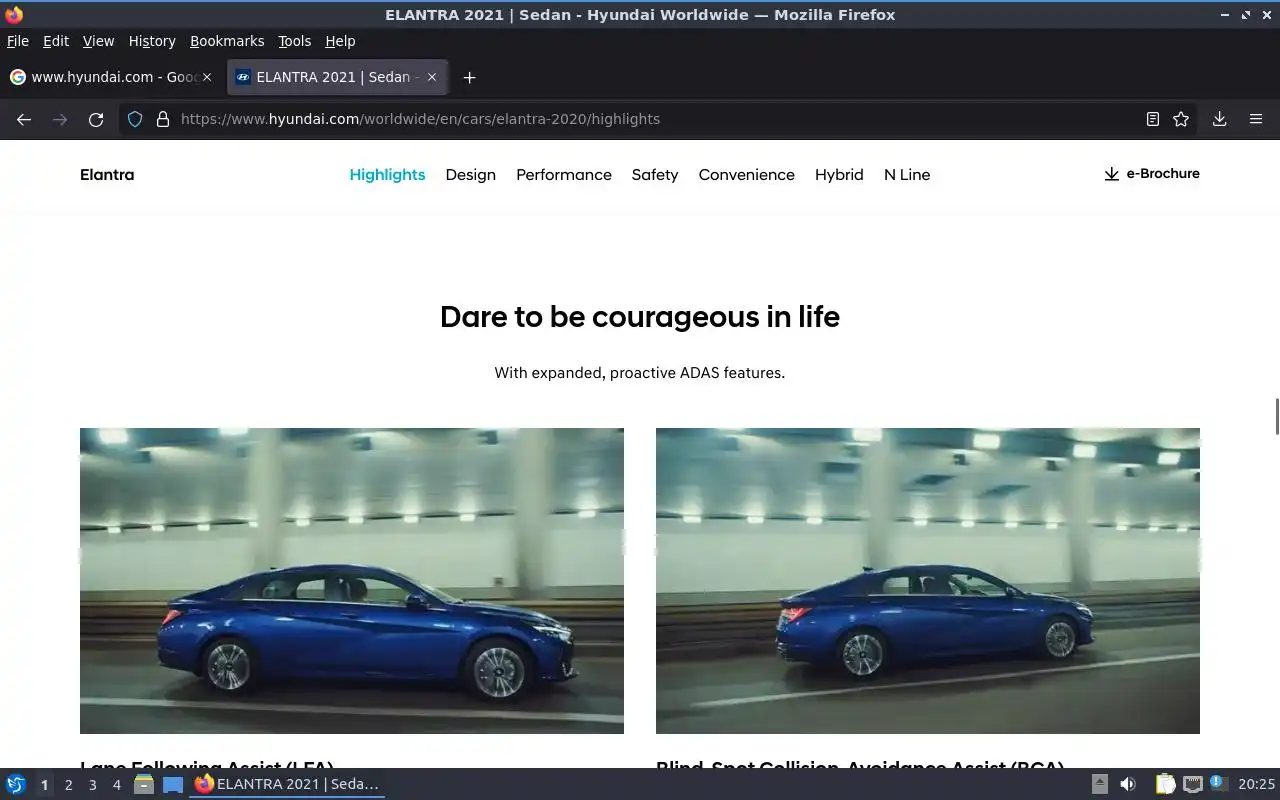Open the volume speaker tray icon
Screen dimensions: 1280x800
pos(1128,784)
